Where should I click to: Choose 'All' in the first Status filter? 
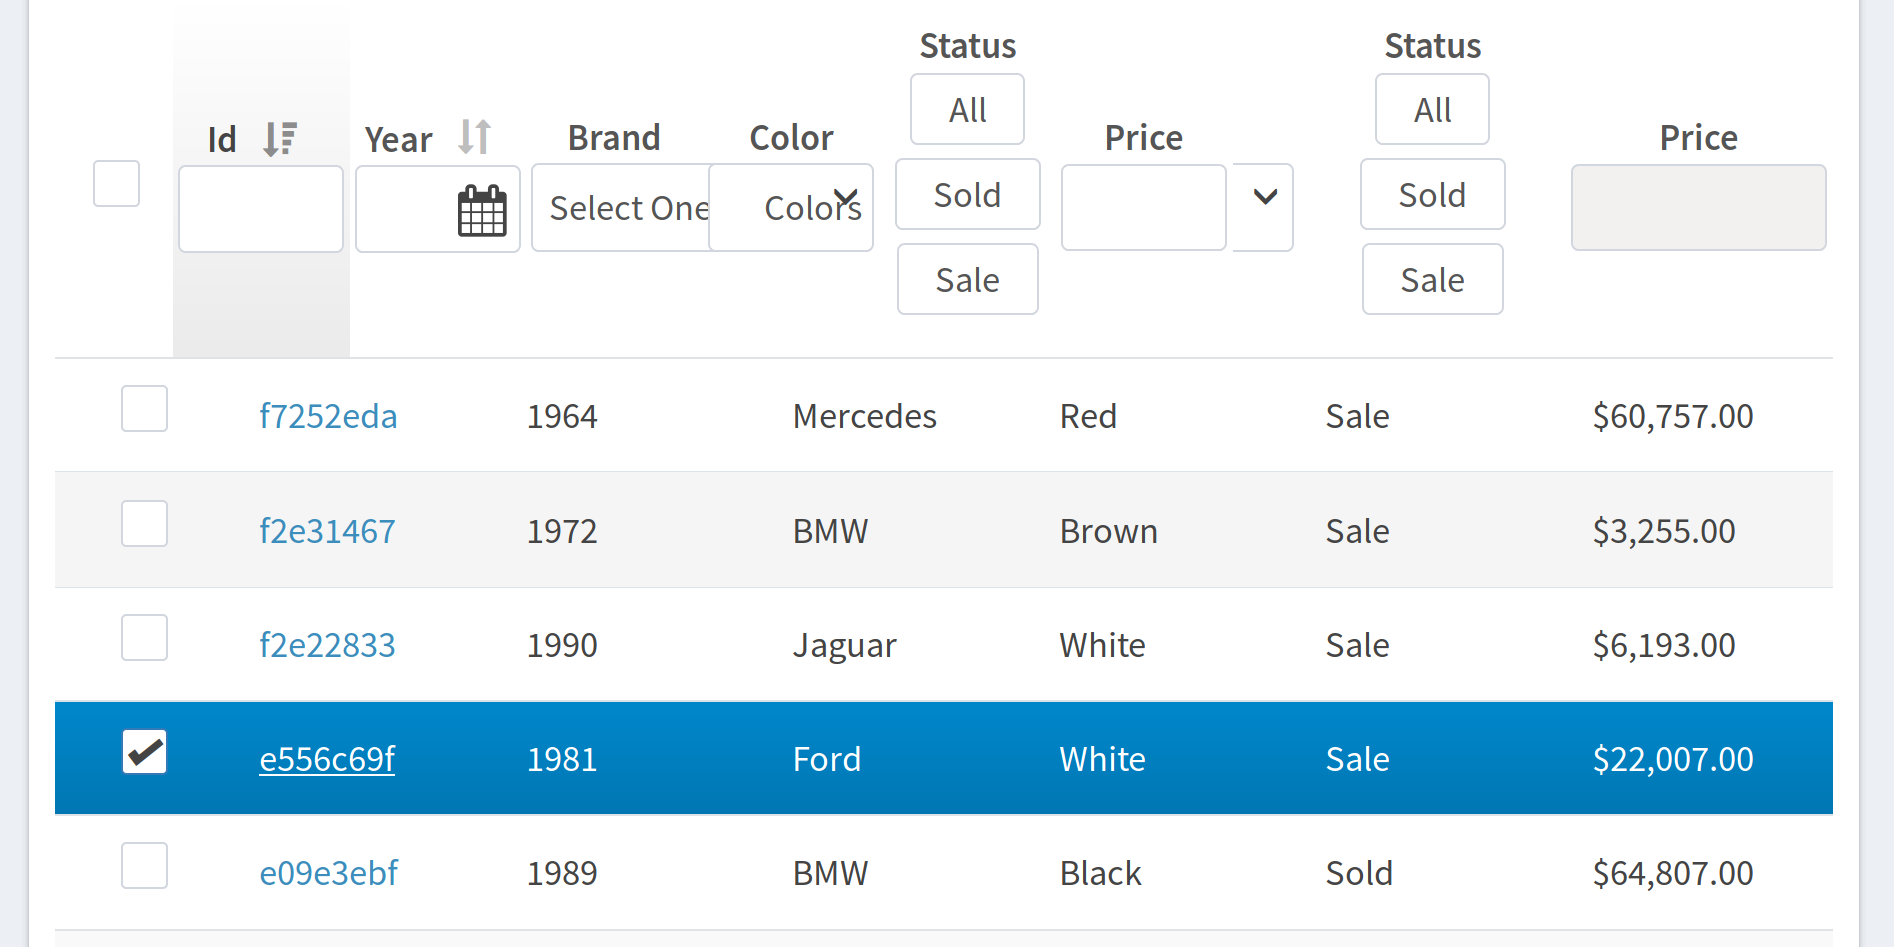tap(967, 110)
